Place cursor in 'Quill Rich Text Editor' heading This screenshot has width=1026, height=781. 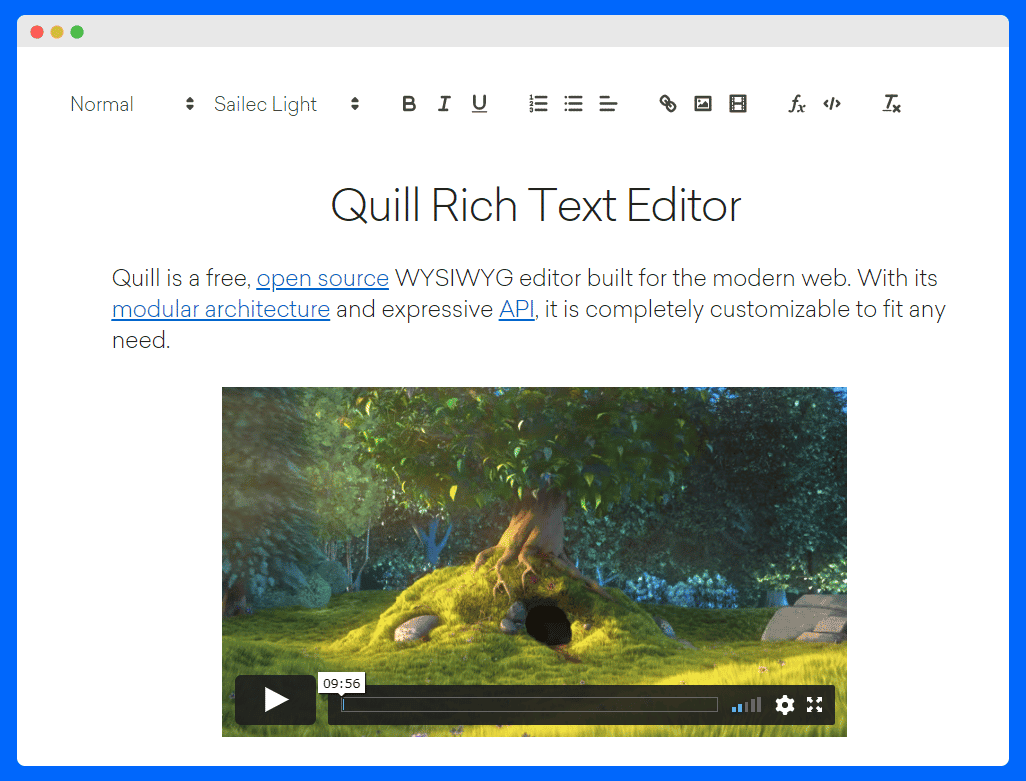536,206
